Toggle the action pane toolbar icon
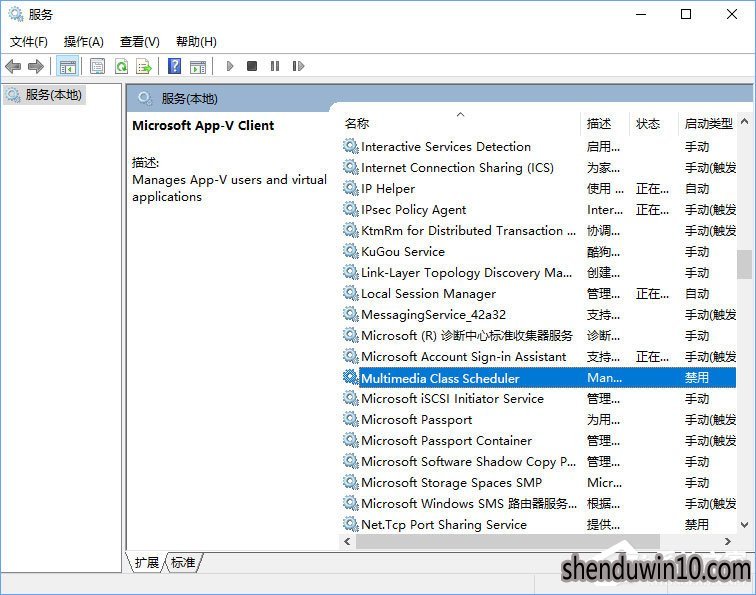 [x=198, y=66]
